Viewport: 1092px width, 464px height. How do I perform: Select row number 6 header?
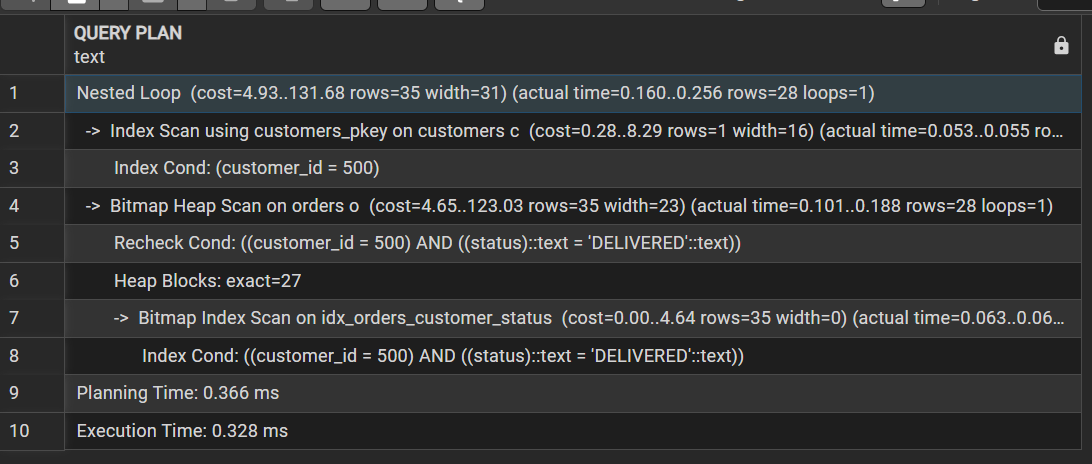point(32,281)
